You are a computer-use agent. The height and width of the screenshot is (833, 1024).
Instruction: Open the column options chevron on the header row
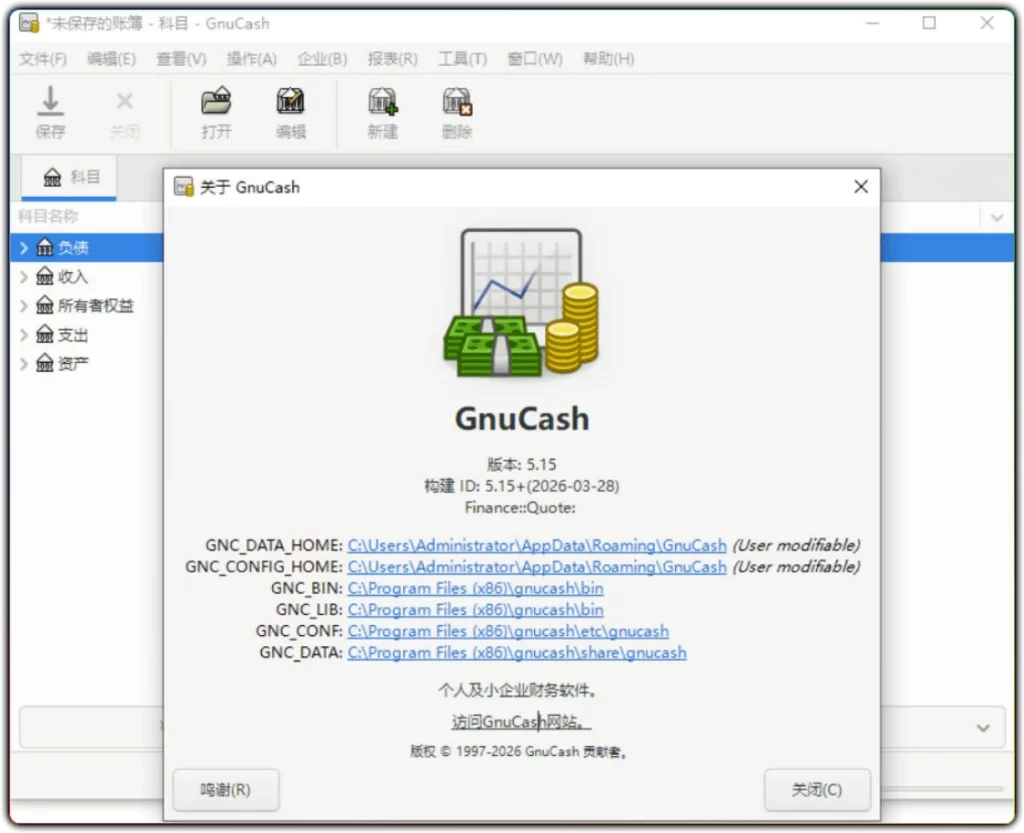coord(996,216)
